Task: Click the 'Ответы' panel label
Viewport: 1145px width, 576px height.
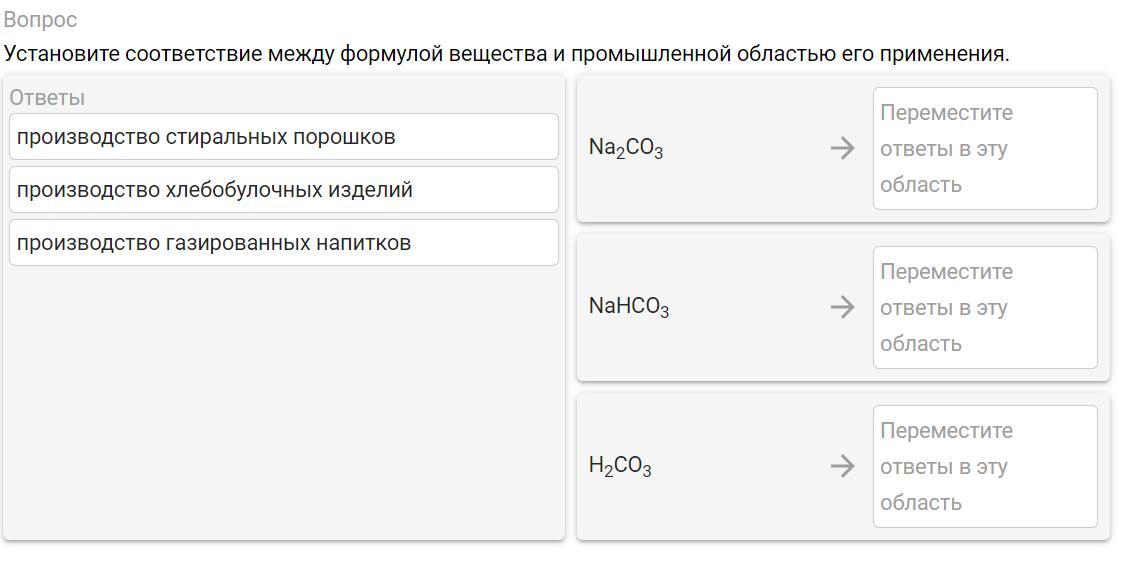Action: point(47,98)
